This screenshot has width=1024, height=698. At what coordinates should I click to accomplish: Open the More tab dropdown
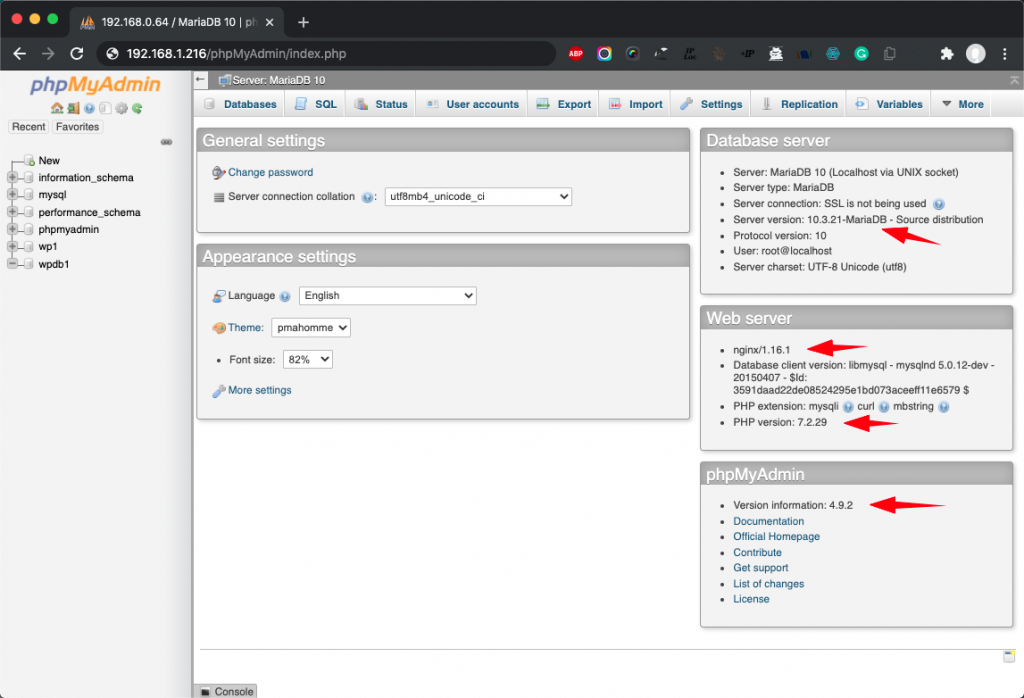pyautogui.click(x=963, y=104)
